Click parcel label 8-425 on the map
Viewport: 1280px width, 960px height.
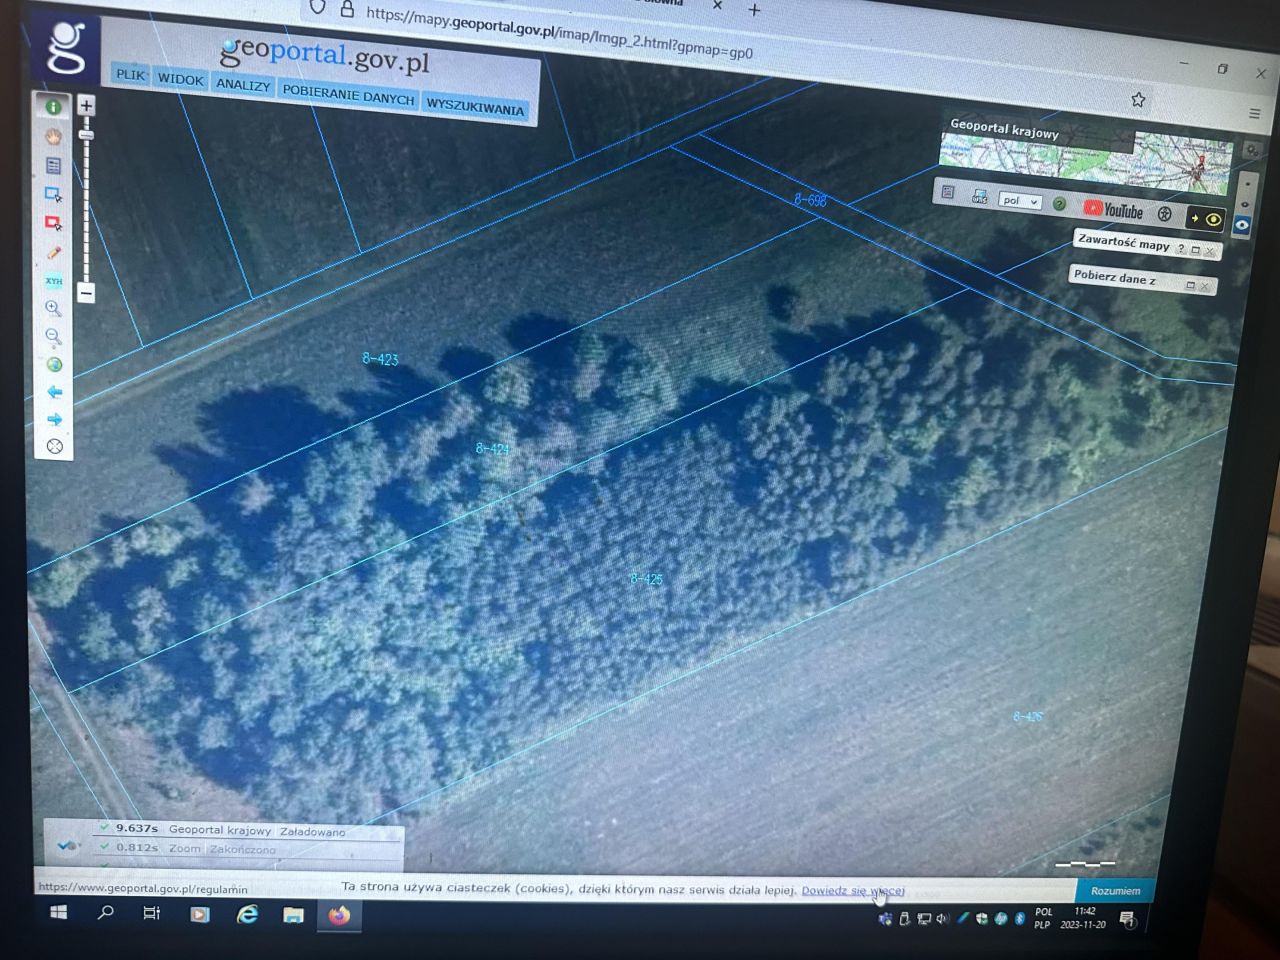coord(646,579)
